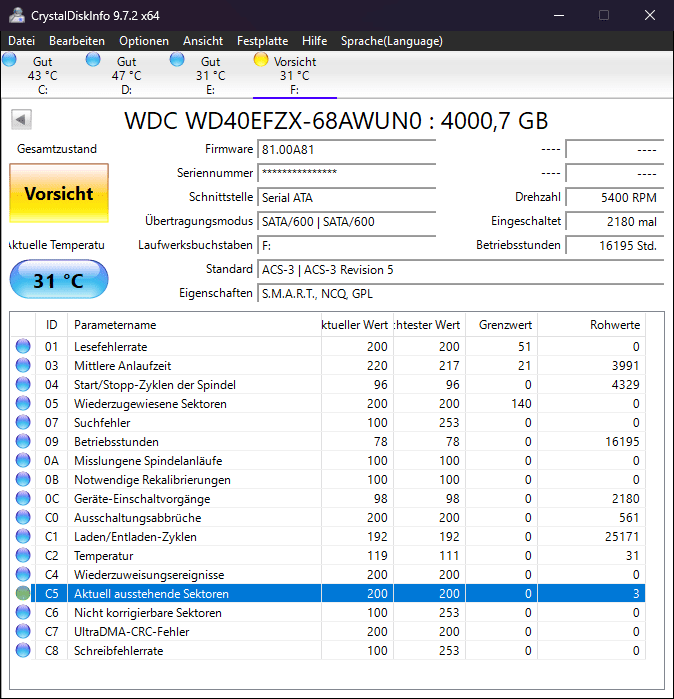Click the status orb of attribute C2 Temperatur
The image size is (674, 699).
coord(23,555)
